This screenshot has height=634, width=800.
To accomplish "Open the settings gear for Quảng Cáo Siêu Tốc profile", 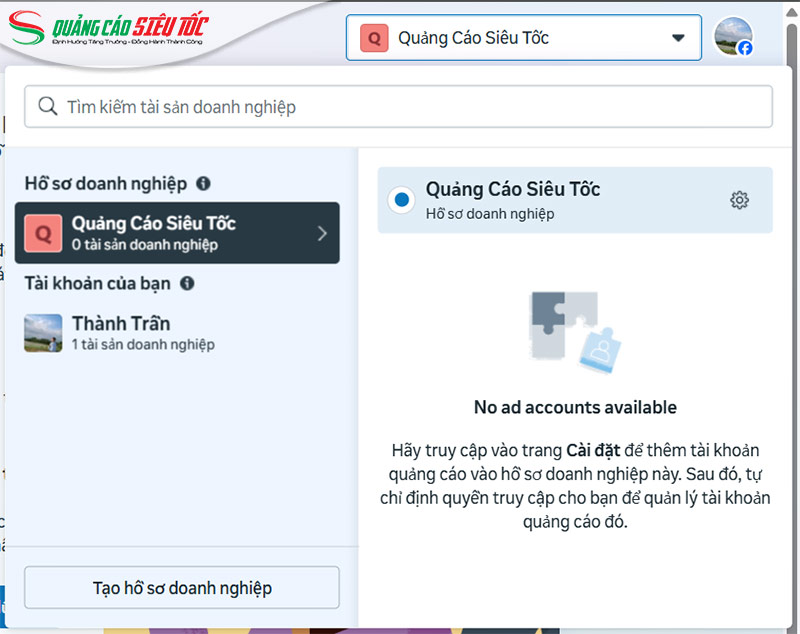I will pos(739,200).
